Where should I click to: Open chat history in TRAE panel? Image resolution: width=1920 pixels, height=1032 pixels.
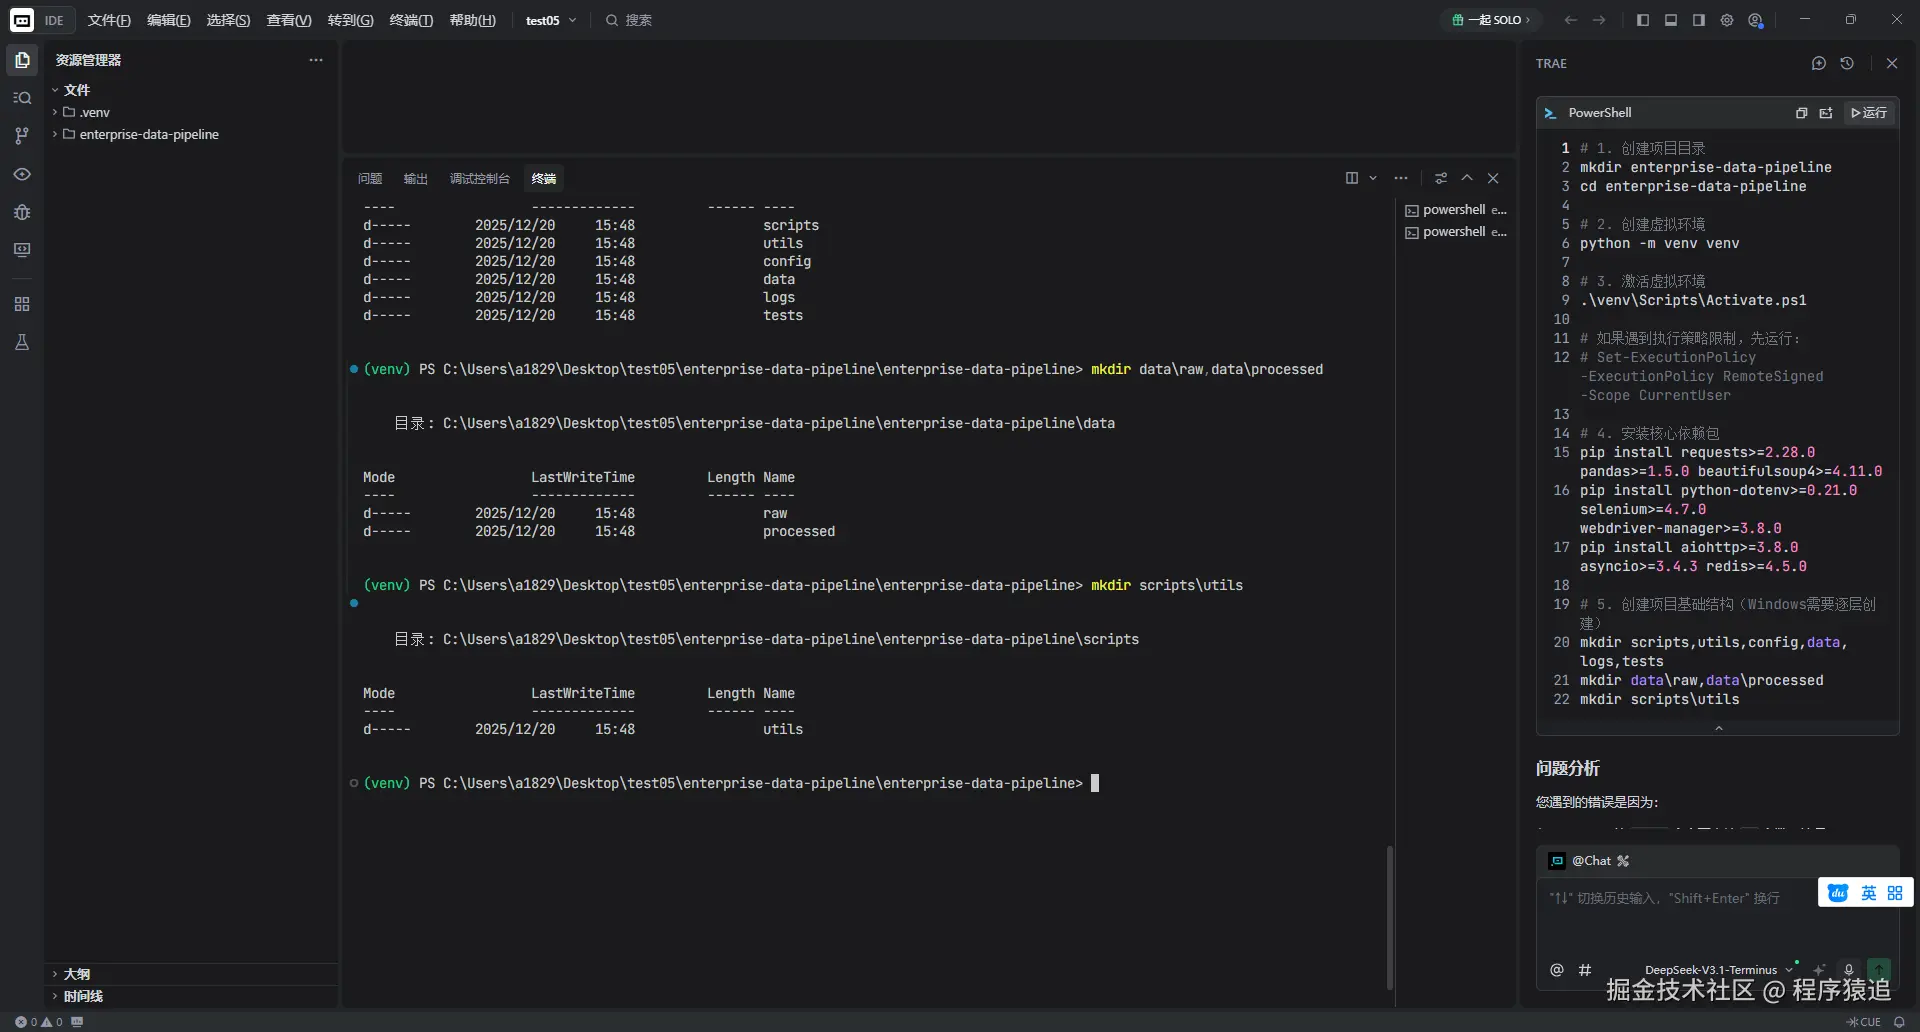(x=1847, y=63)
